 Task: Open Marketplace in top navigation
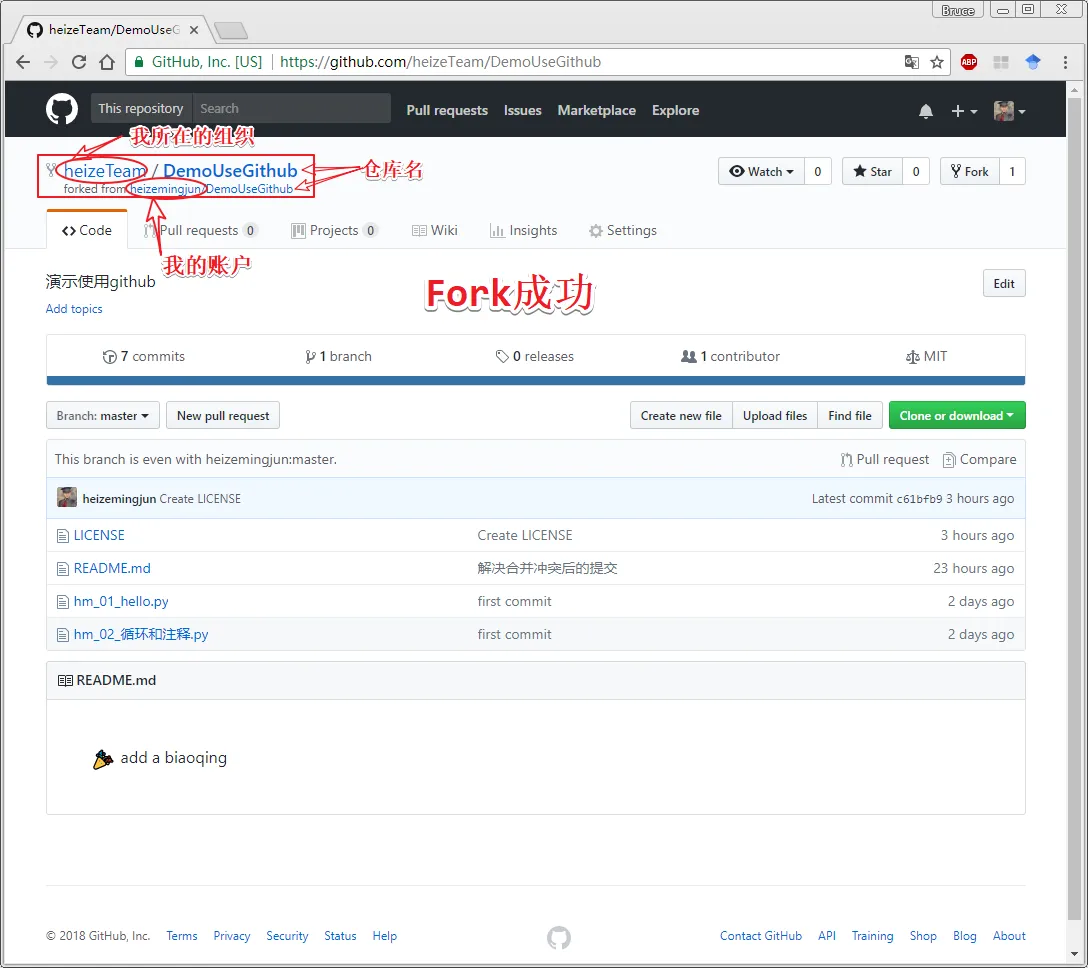pyautogui.click(x=597, y=110)
